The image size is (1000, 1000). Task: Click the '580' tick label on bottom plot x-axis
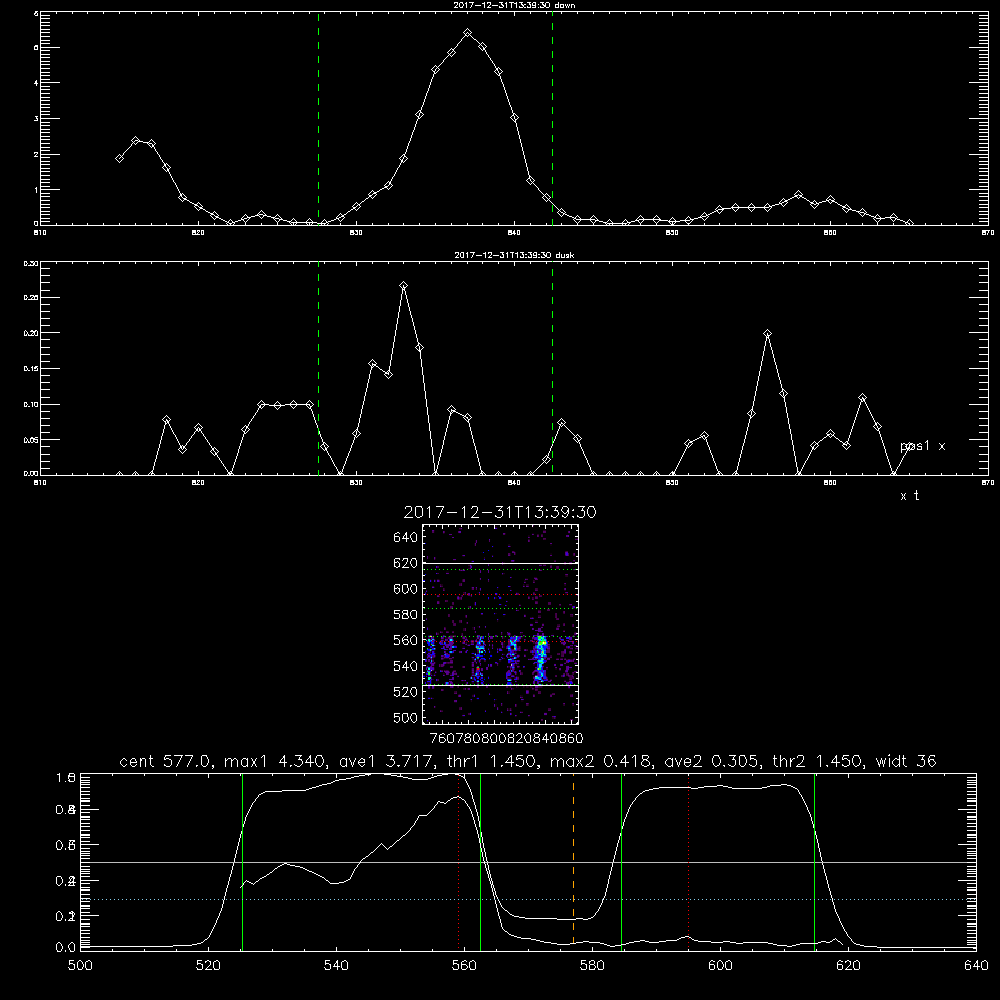(x=592, y=966)
